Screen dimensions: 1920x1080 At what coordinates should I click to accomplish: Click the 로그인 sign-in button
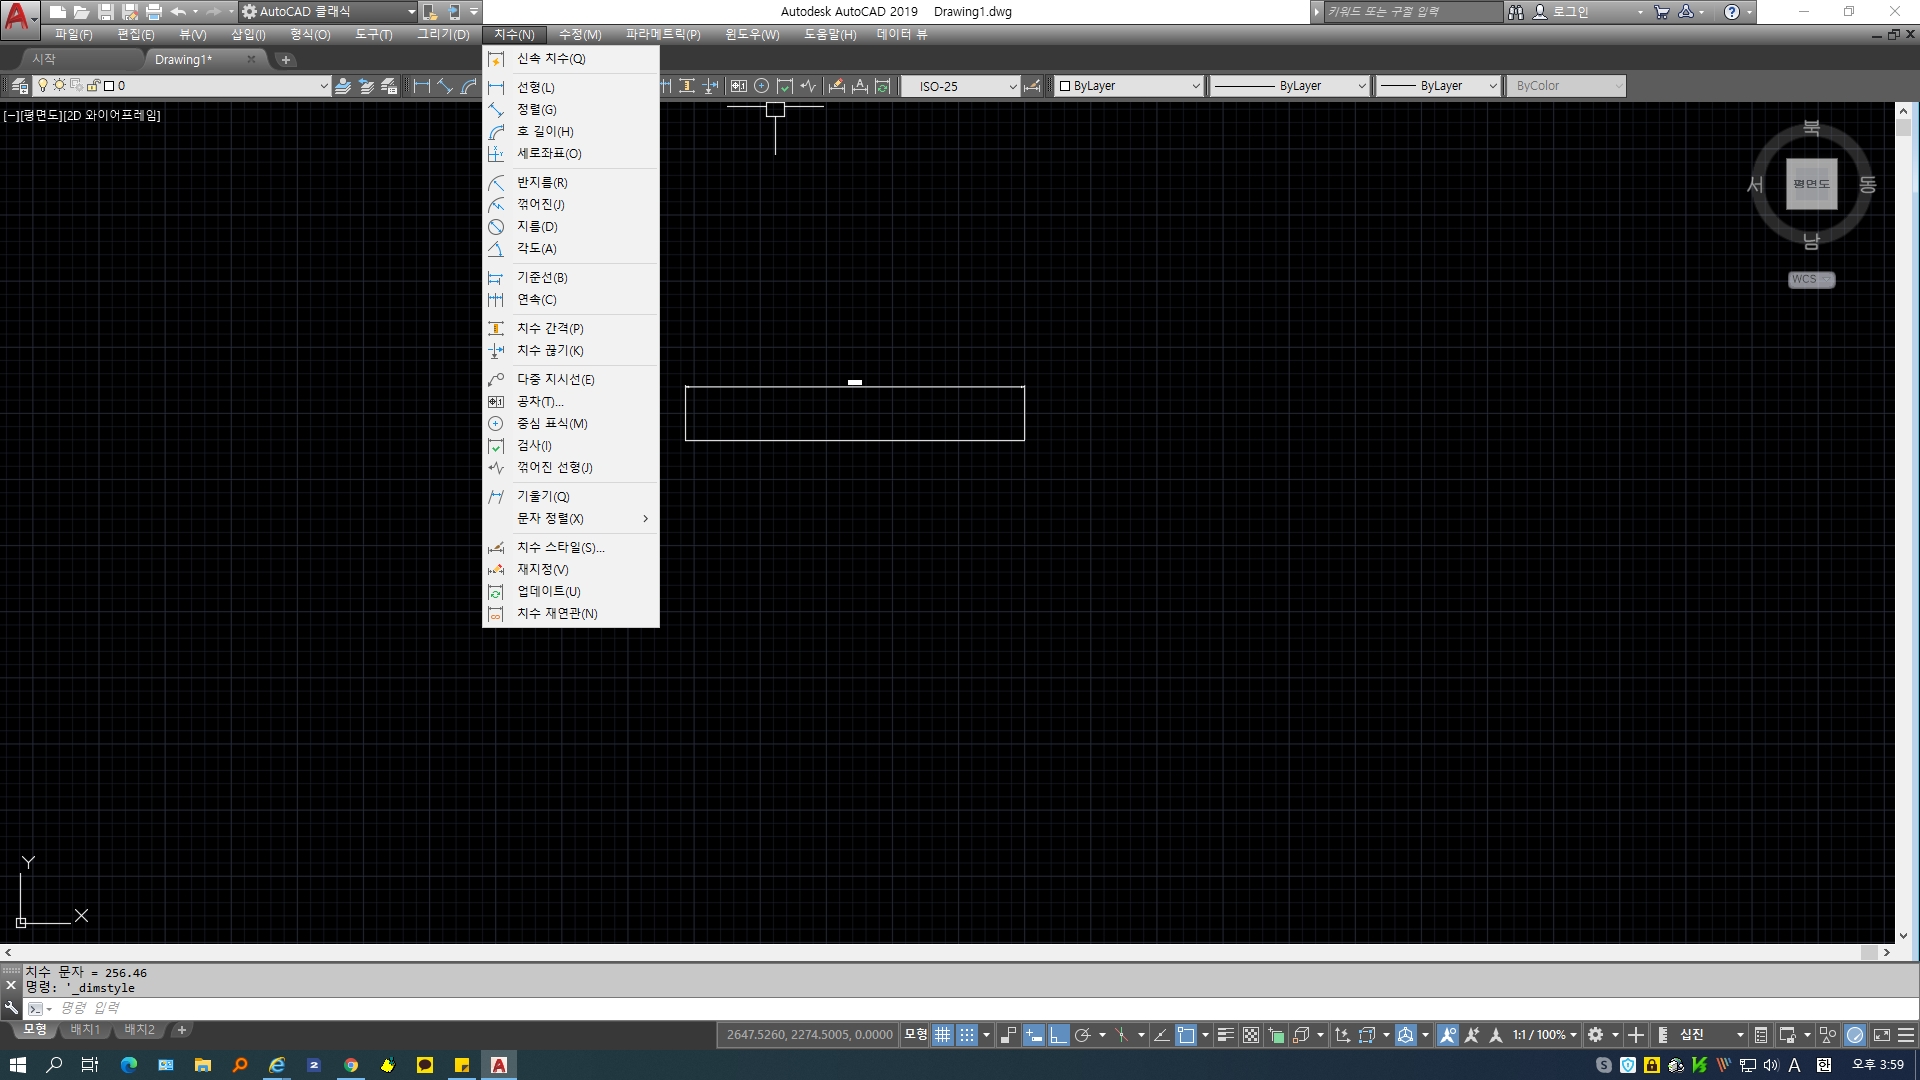click(1560, 12)
